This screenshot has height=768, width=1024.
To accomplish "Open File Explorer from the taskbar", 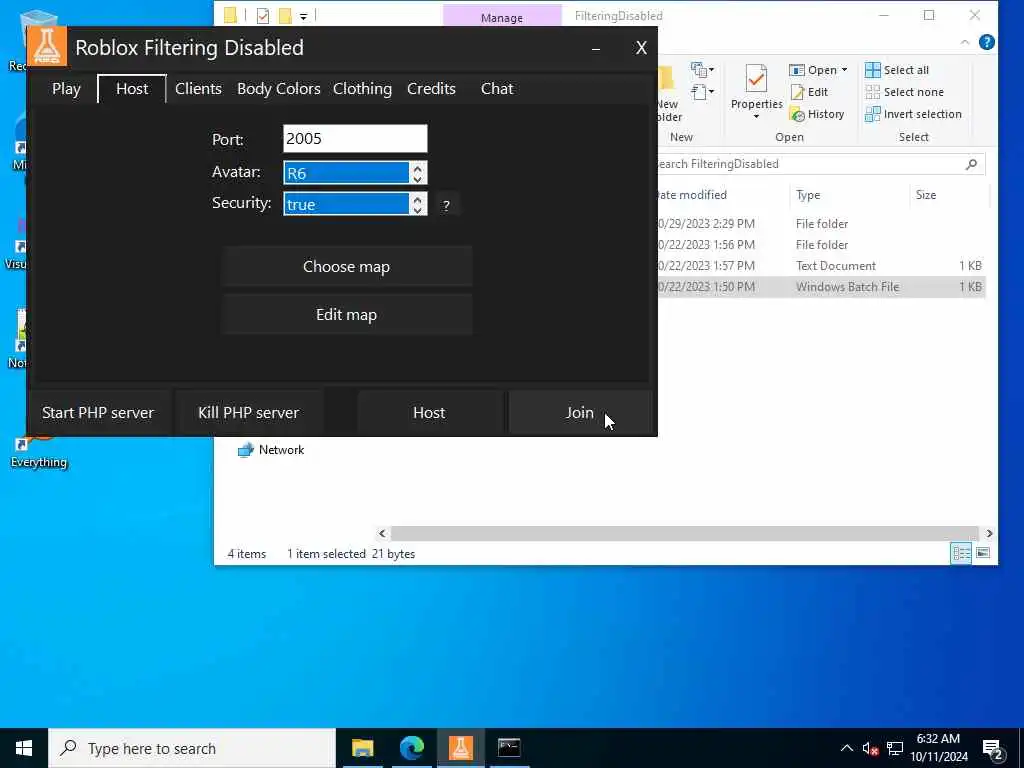I will [363, 748].
